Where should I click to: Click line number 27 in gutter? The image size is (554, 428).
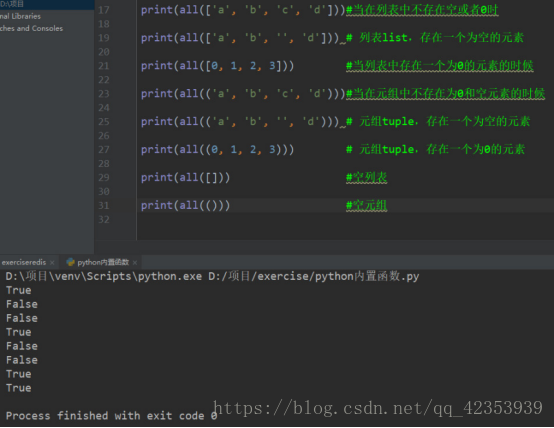(104, 149)
